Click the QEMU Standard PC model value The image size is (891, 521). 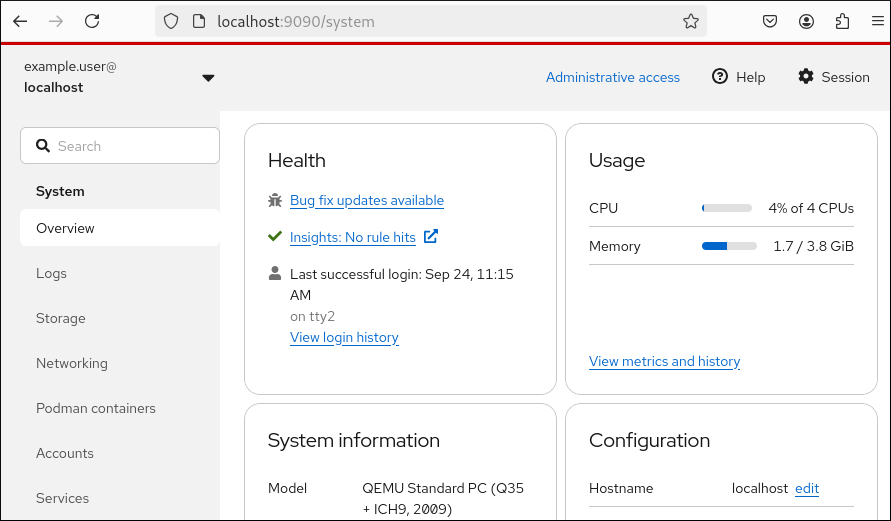(443, 498)
